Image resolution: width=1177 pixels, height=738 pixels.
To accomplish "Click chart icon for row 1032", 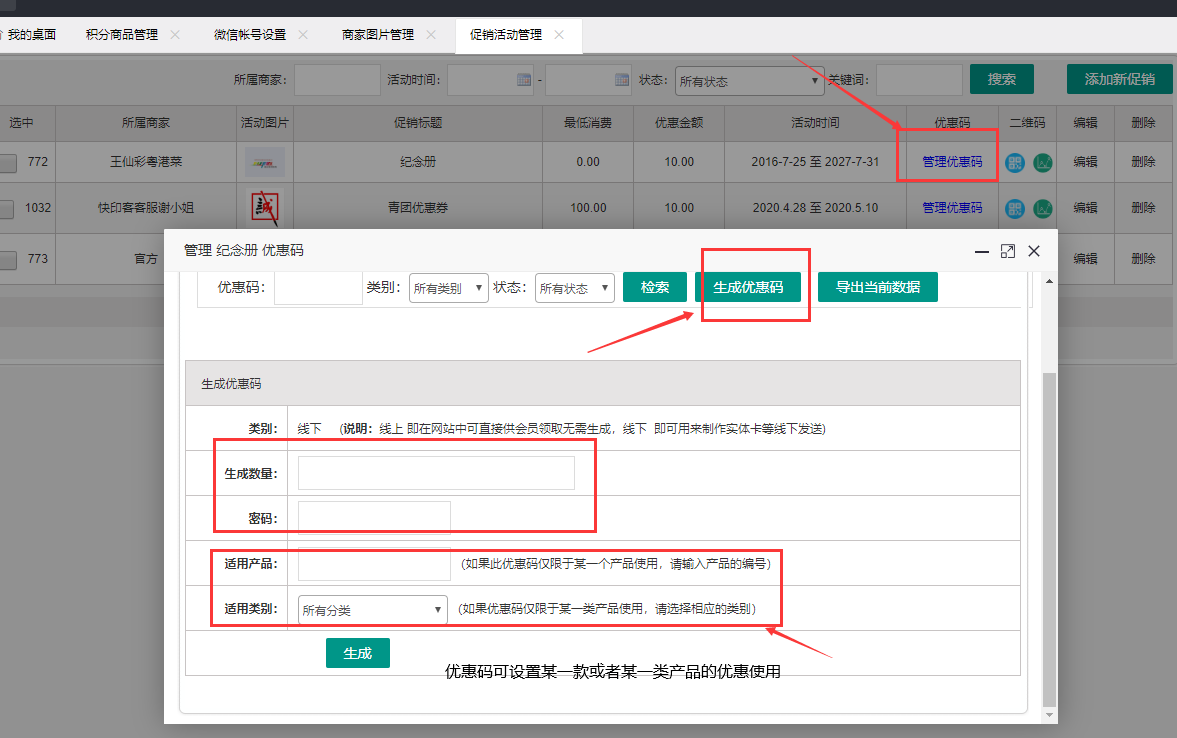I will coord(1042,209).
